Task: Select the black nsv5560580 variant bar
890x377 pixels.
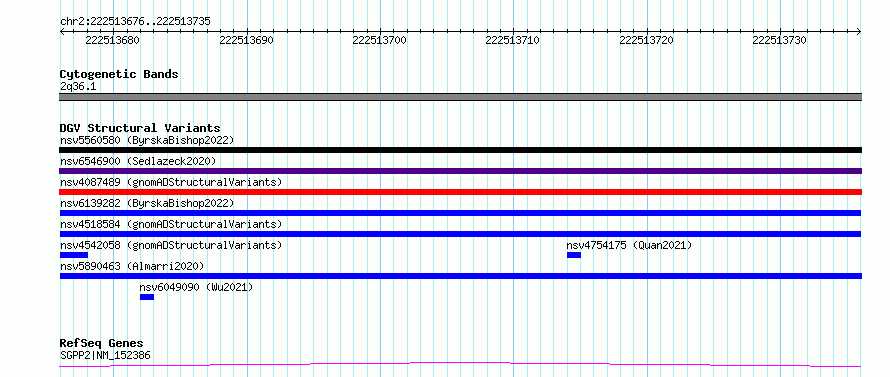Action: pyautogui.click(x=460, y=150)
